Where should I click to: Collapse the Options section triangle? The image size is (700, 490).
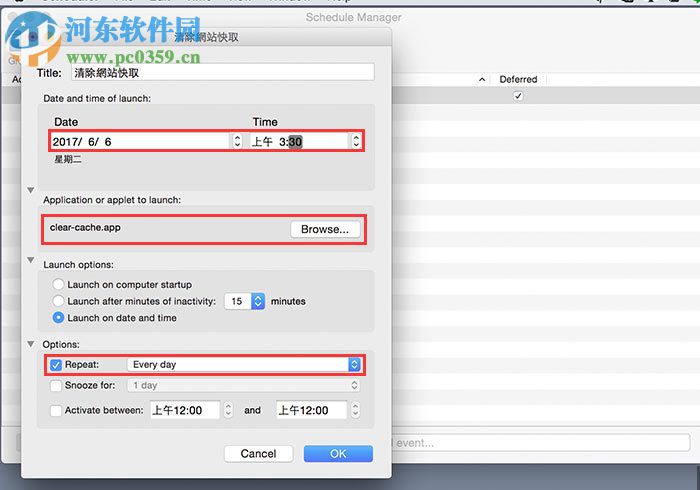[30, 344]
